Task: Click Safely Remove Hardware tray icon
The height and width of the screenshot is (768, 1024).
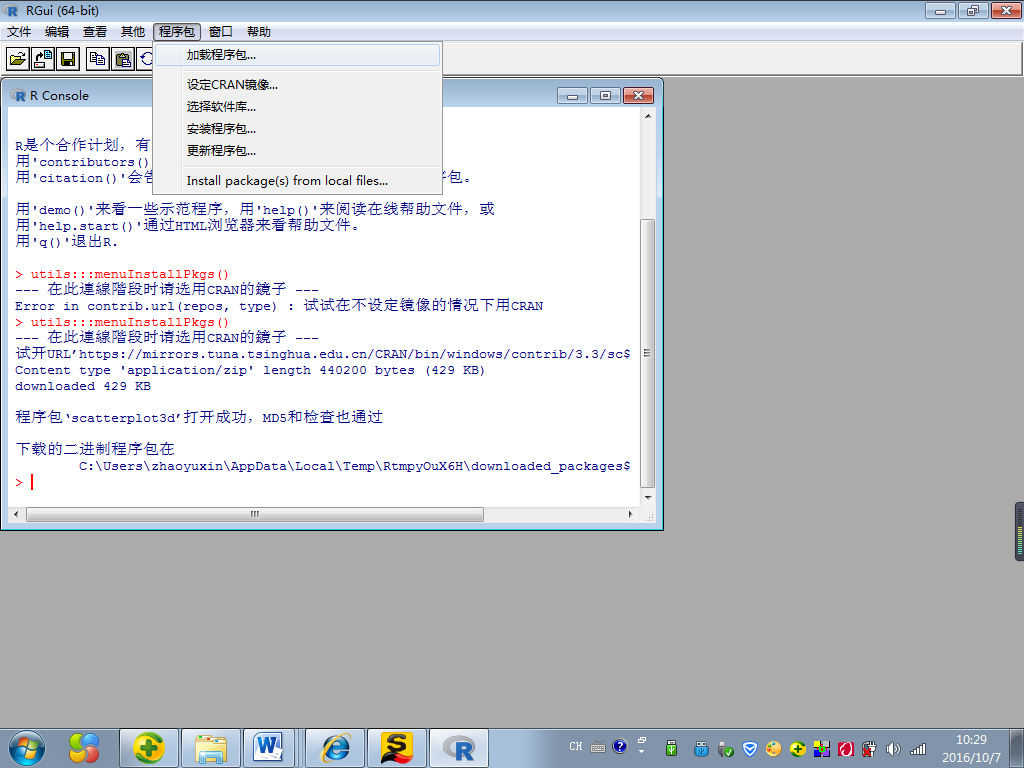Action: 726,748
